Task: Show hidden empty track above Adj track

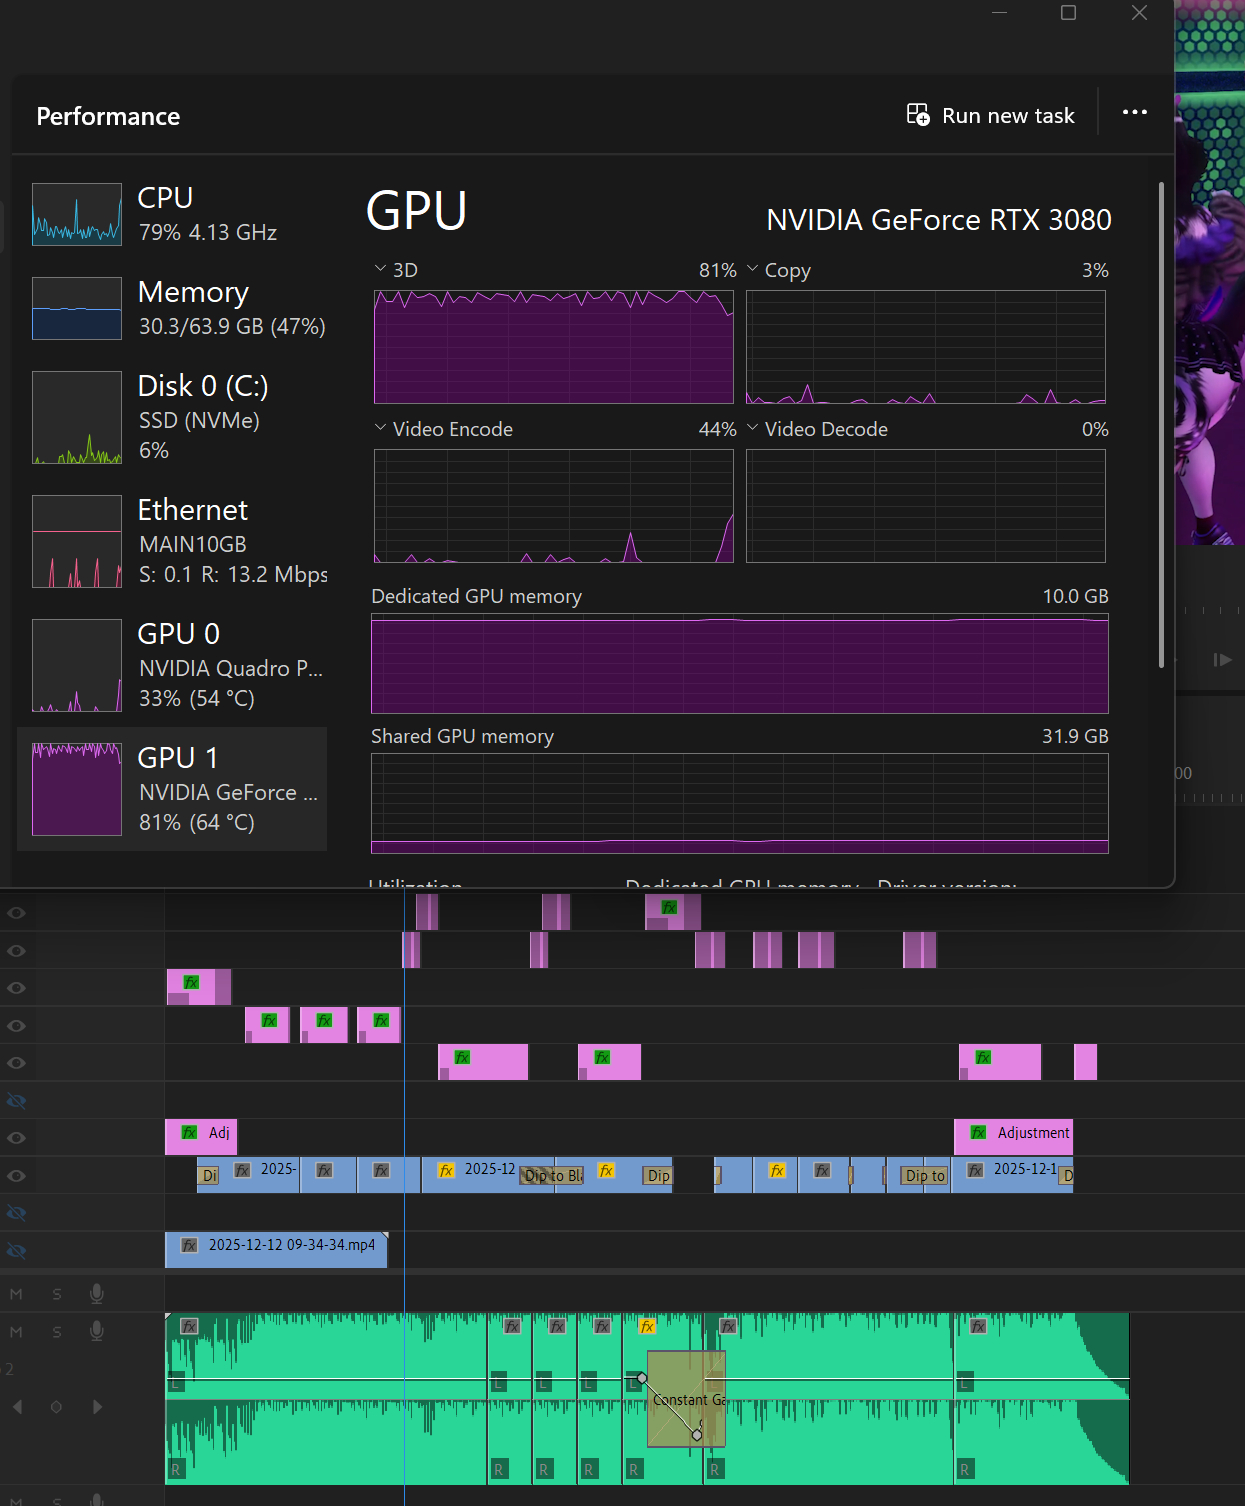Action: click(16, 1101)
